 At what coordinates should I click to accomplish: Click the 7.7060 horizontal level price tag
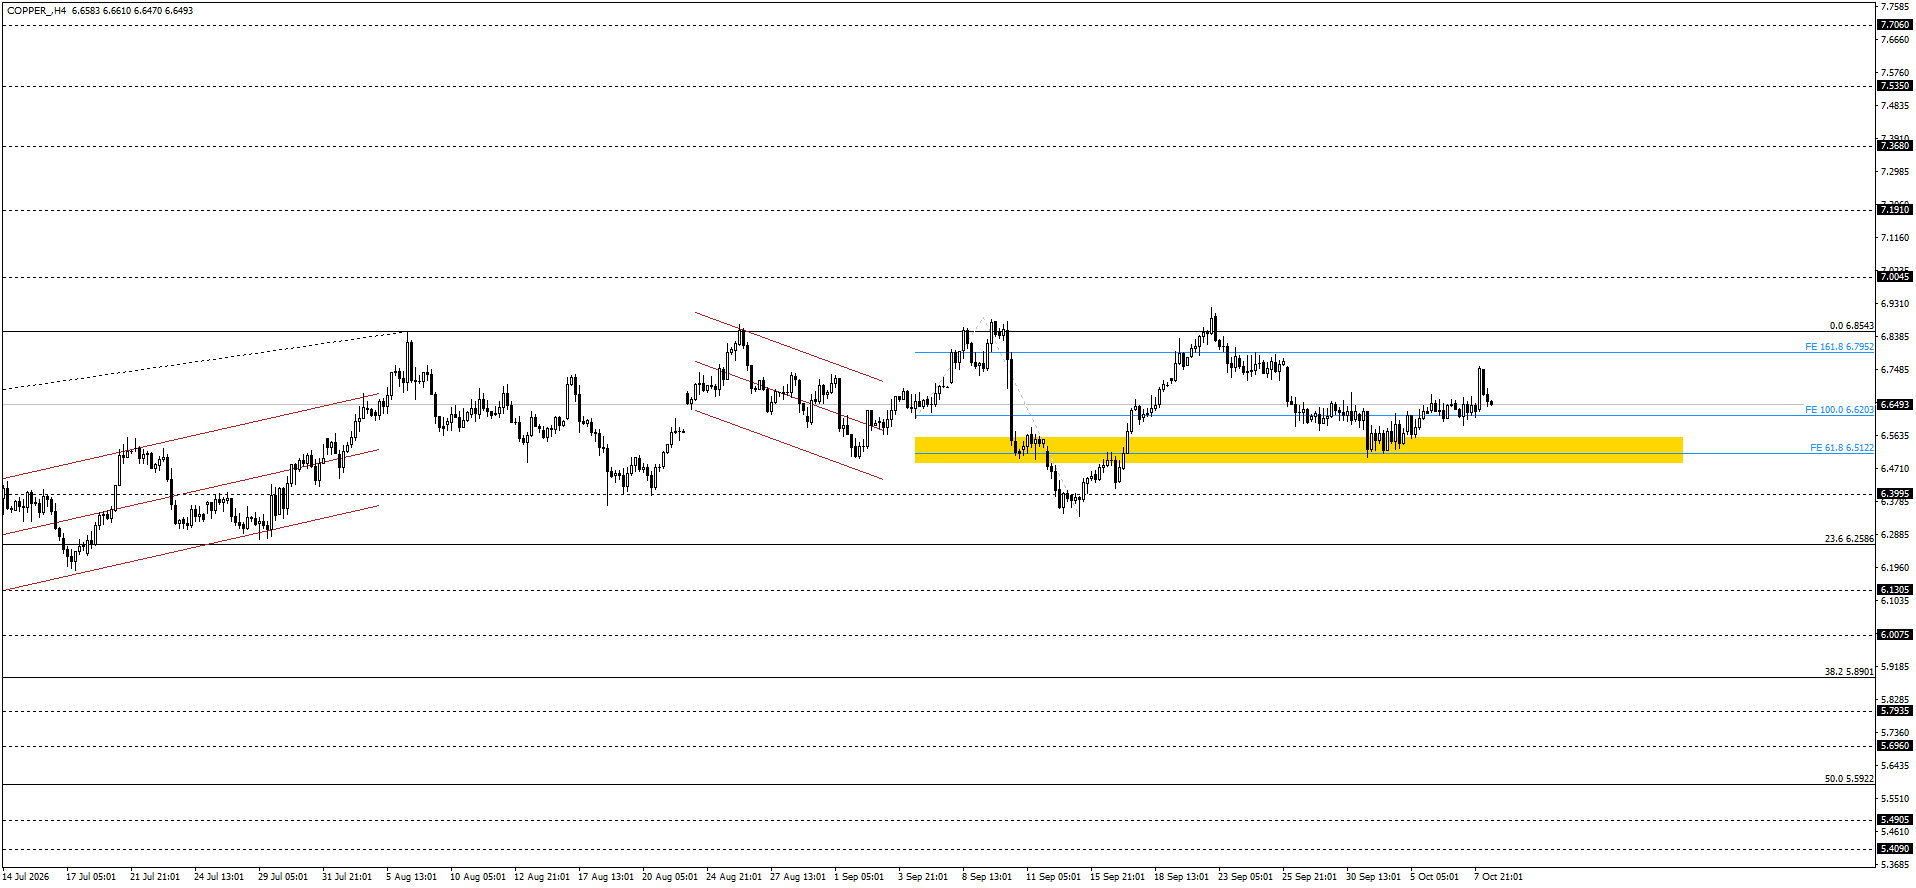click(x=1895, y=25)
